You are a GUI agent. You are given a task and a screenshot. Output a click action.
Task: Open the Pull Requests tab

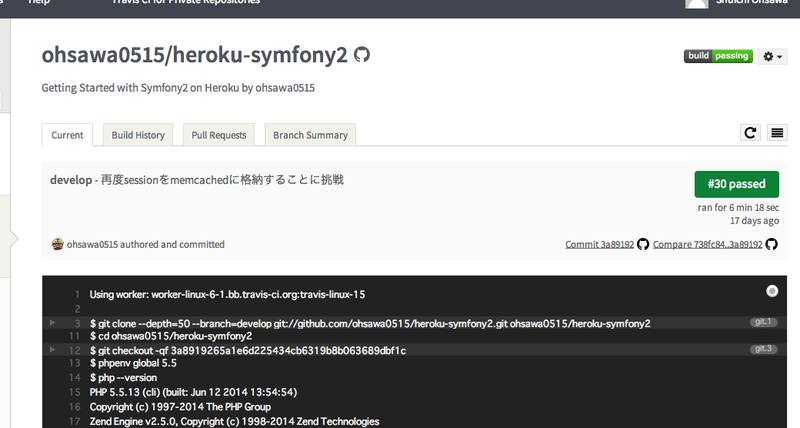pos(218,135)
